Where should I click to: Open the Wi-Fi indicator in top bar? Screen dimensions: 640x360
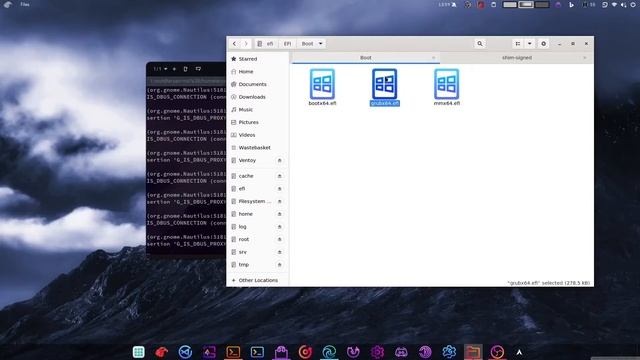(x=614, y=4)
